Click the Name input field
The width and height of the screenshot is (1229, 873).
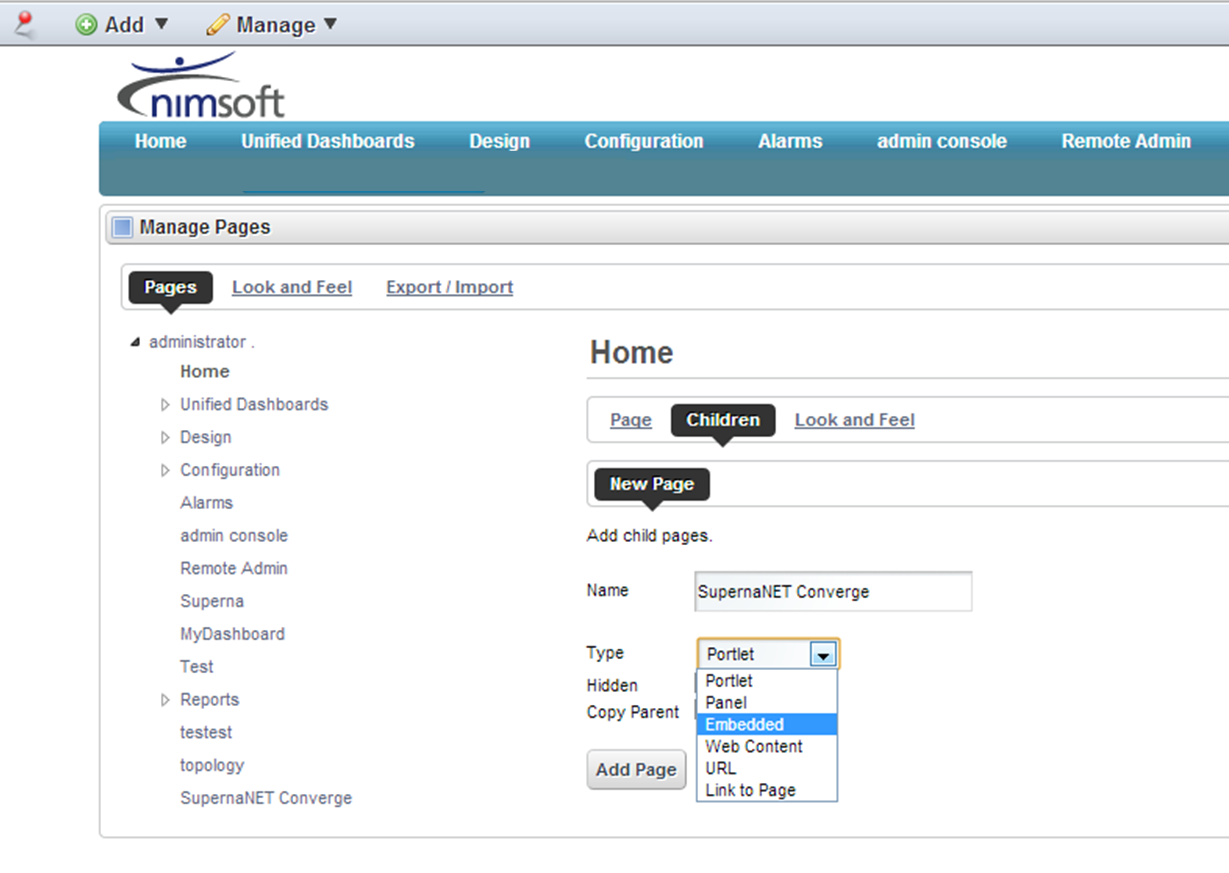tap(833, 592)
